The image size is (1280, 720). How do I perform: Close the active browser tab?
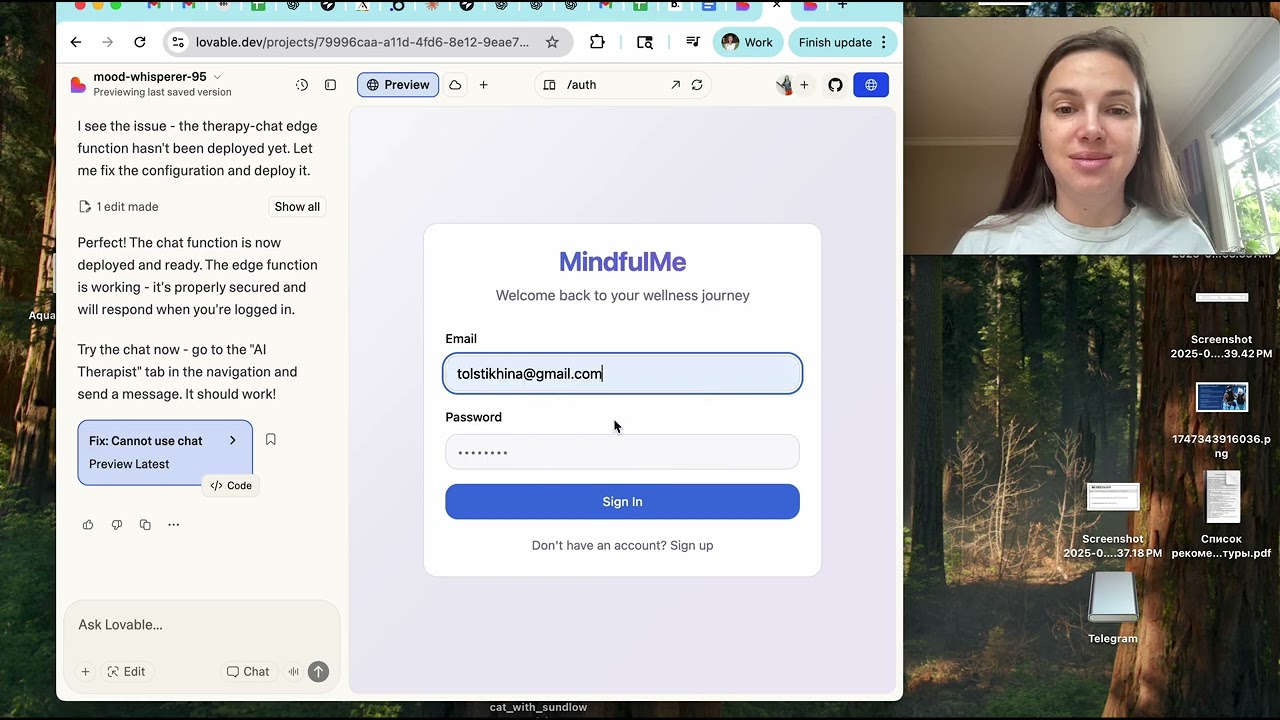[x=776, y=6]
